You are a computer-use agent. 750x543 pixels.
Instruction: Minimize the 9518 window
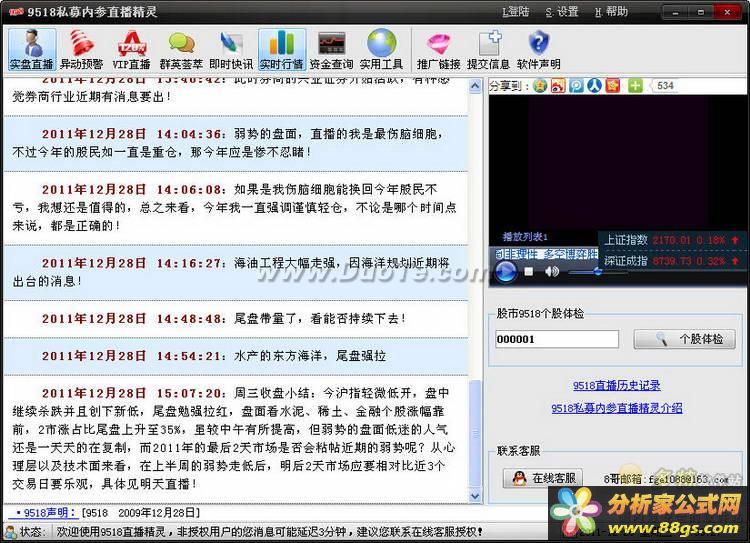coord(675,12)
